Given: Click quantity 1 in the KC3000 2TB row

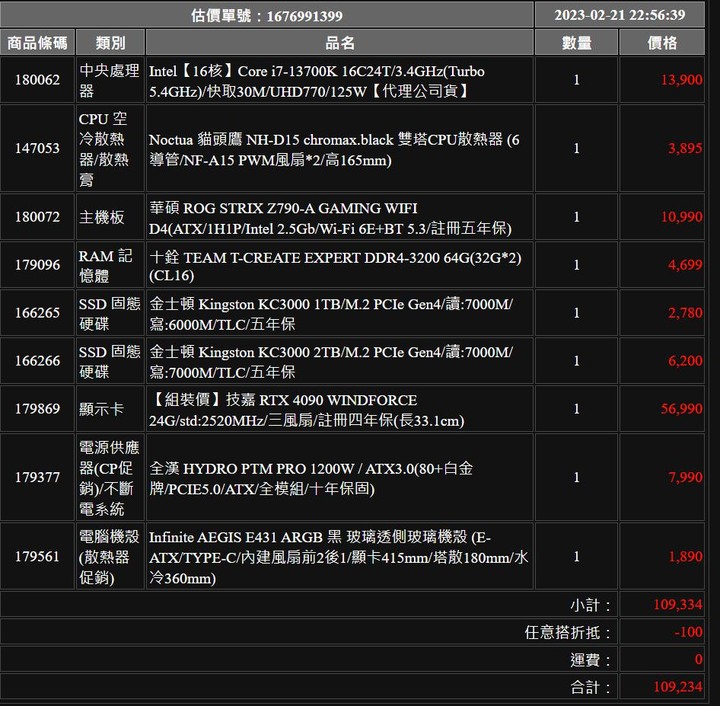Looking at the screenshot, I should pyautogui.click(x=576, y=361).
